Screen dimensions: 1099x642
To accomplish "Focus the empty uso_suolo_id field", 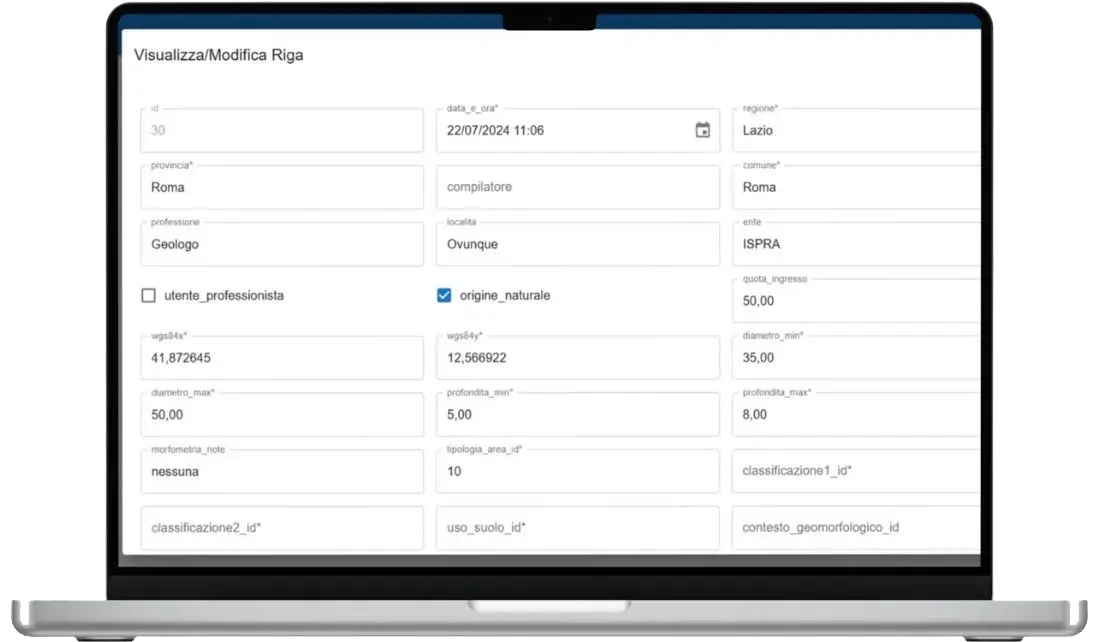I will [578, 528].
